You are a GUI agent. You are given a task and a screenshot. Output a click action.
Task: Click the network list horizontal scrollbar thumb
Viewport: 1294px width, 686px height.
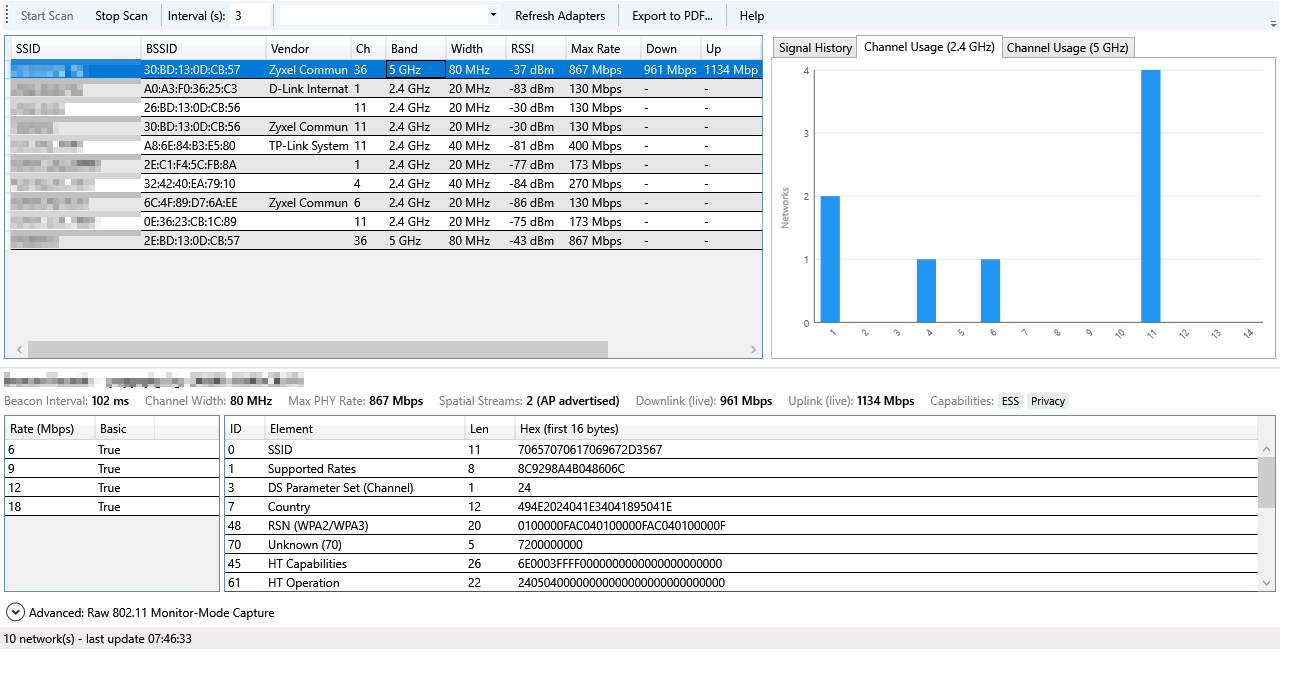click(318, 349)
